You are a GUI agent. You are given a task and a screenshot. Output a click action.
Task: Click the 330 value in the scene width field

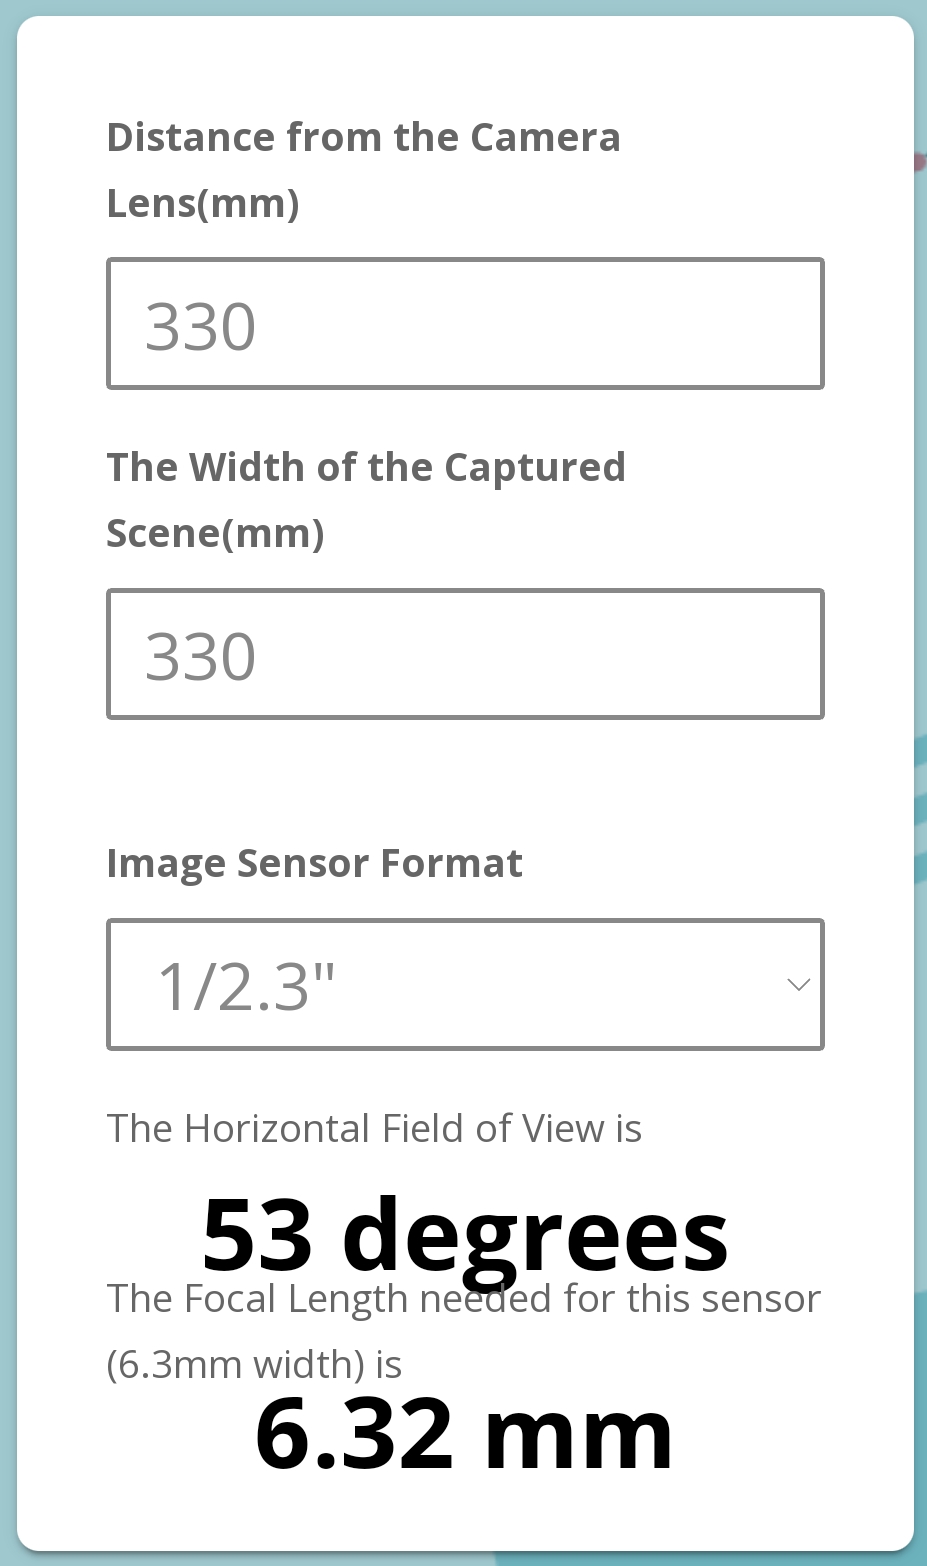(x=201, y=656)
